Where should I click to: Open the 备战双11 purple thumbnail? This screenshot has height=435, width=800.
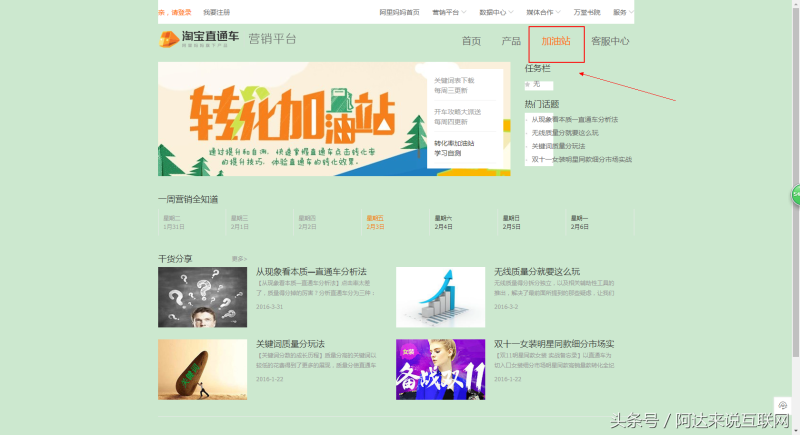[440, 370]
